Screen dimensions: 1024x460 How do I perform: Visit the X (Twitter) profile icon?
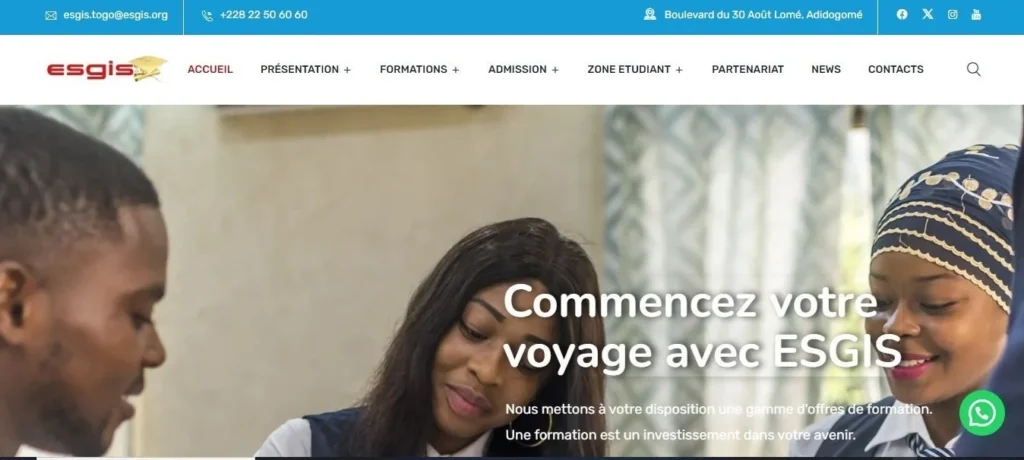pos(927,14)
